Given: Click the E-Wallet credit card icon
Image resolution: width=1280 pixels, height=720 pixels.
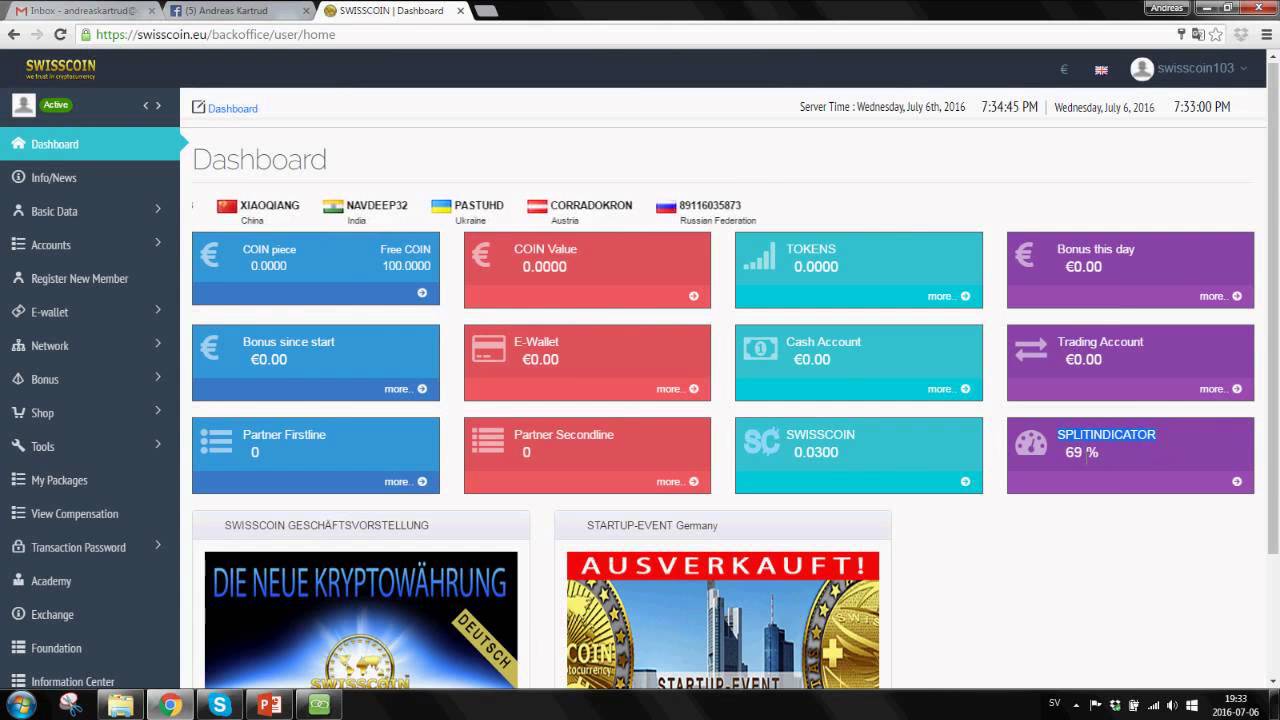Looking at the screenshot, I should [489, 349].
